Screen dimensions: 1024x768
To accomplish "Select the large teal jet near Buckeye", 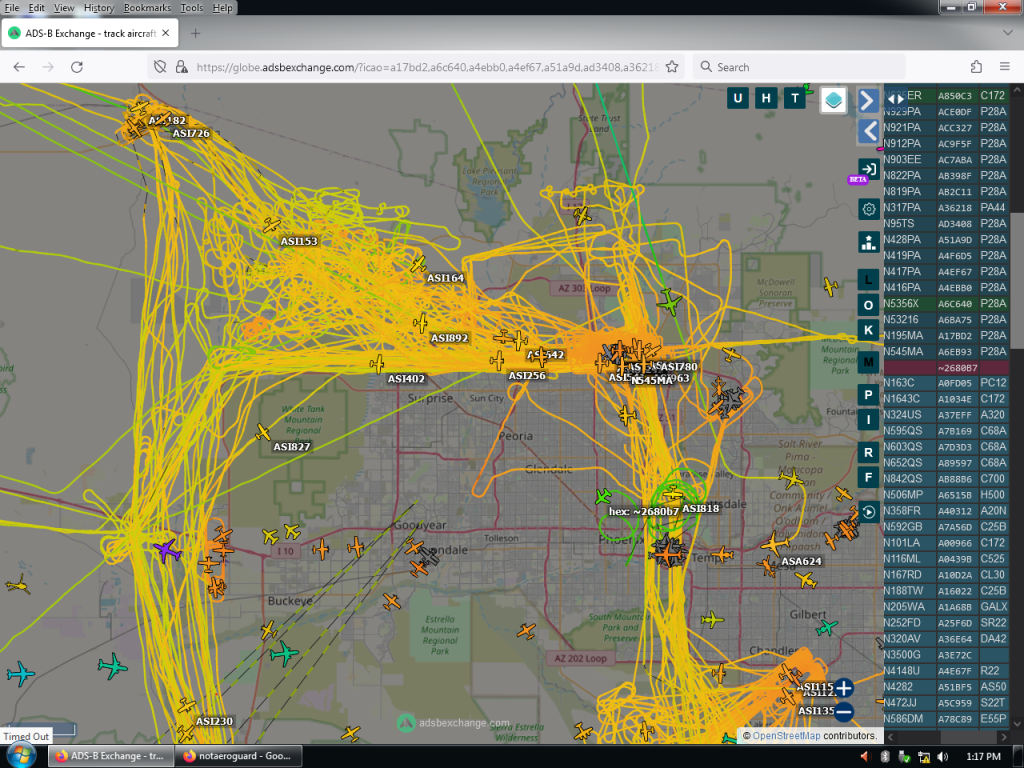I will (283, 653).
